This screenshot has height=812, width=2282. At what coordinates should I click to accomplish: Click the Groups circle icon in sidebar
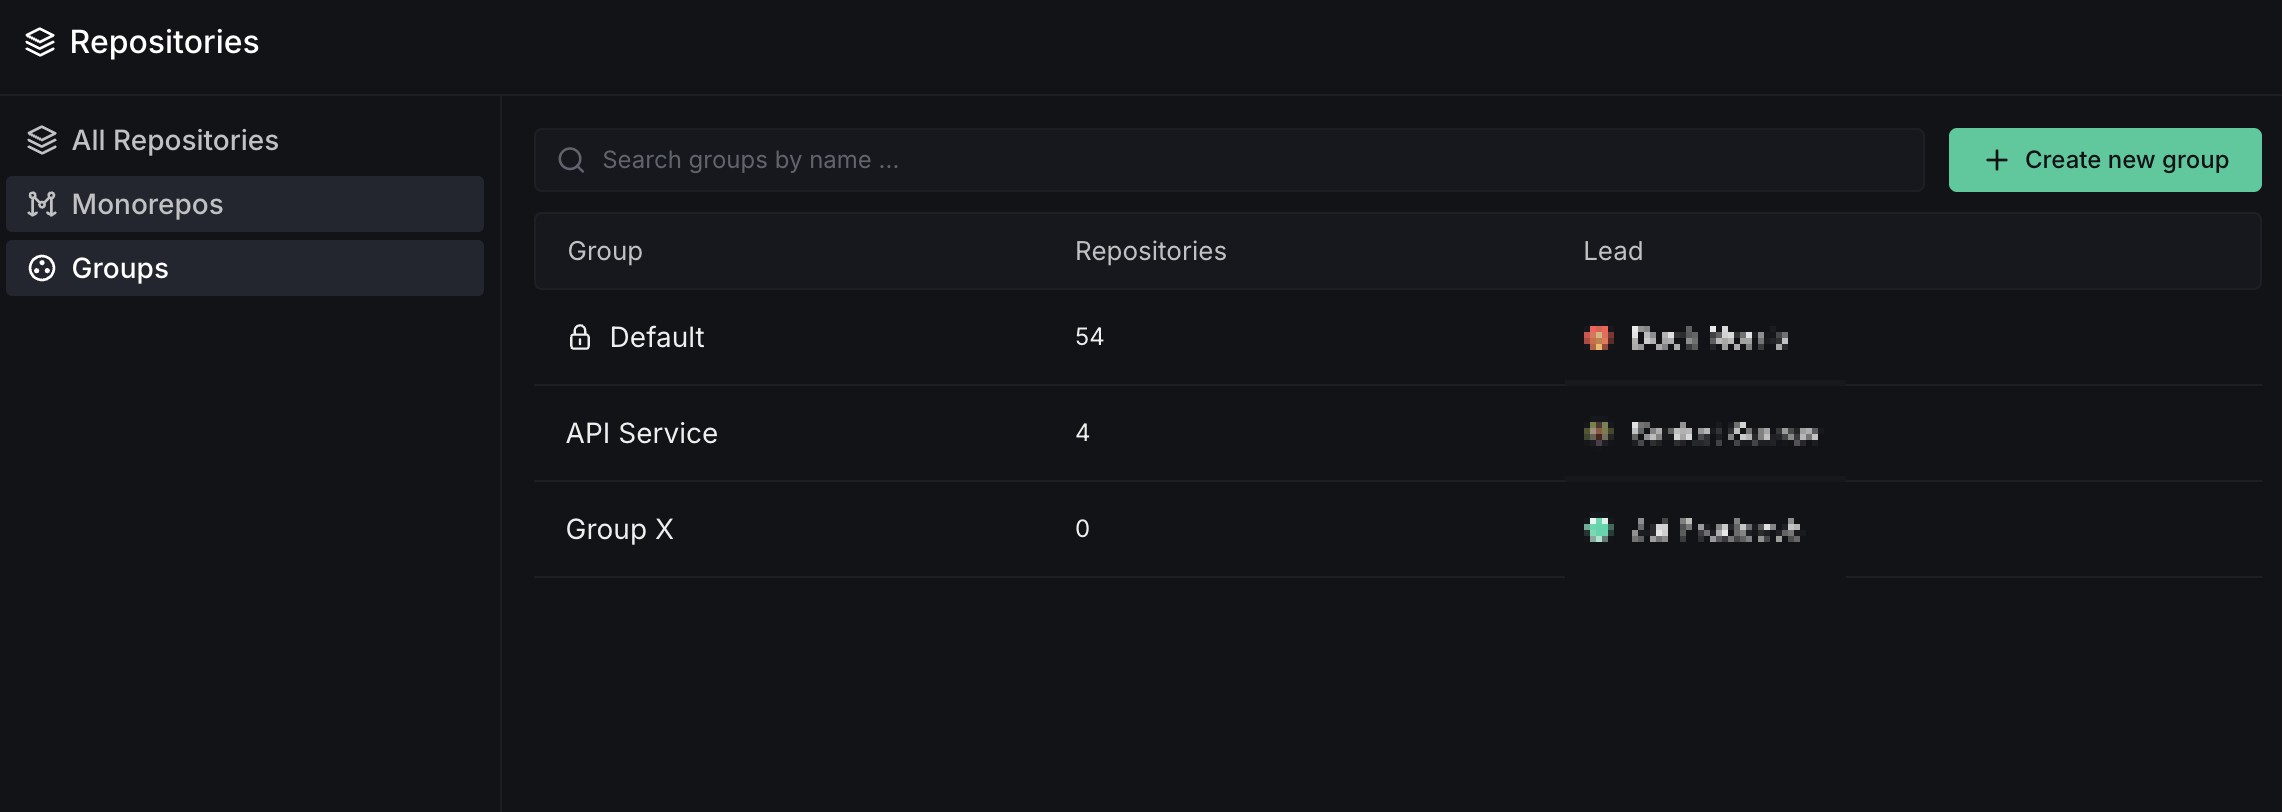[41, 268]
